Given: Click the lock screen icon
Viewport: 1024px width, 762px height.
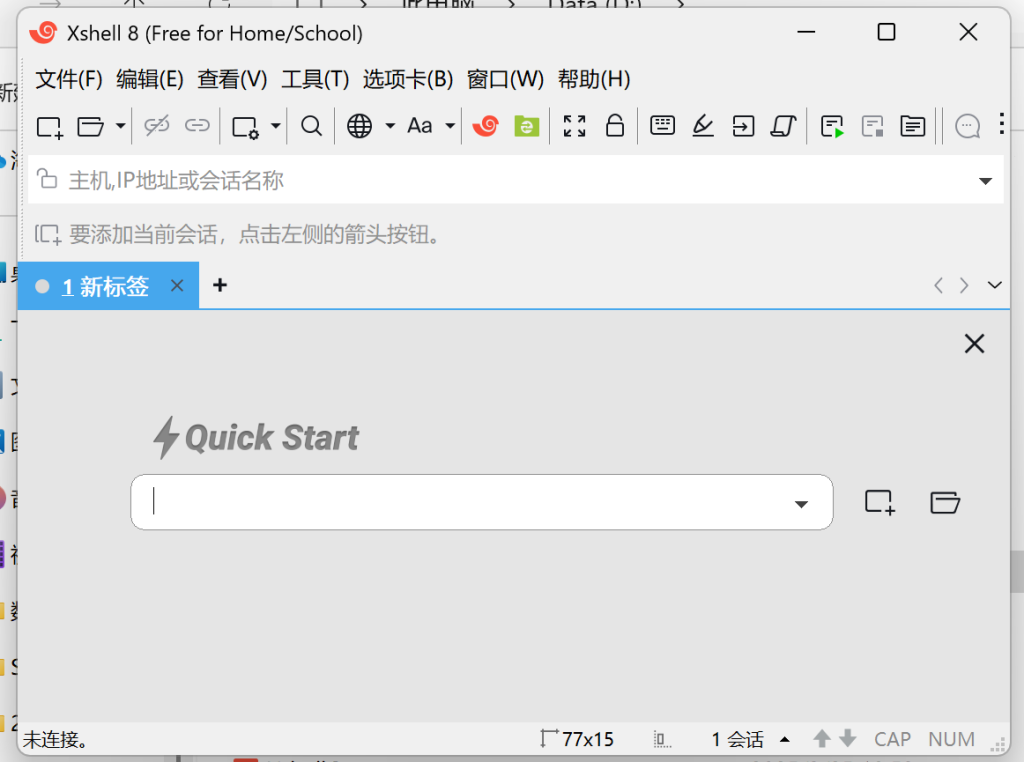Looking at the screenshot, I should tap(615, 126).
